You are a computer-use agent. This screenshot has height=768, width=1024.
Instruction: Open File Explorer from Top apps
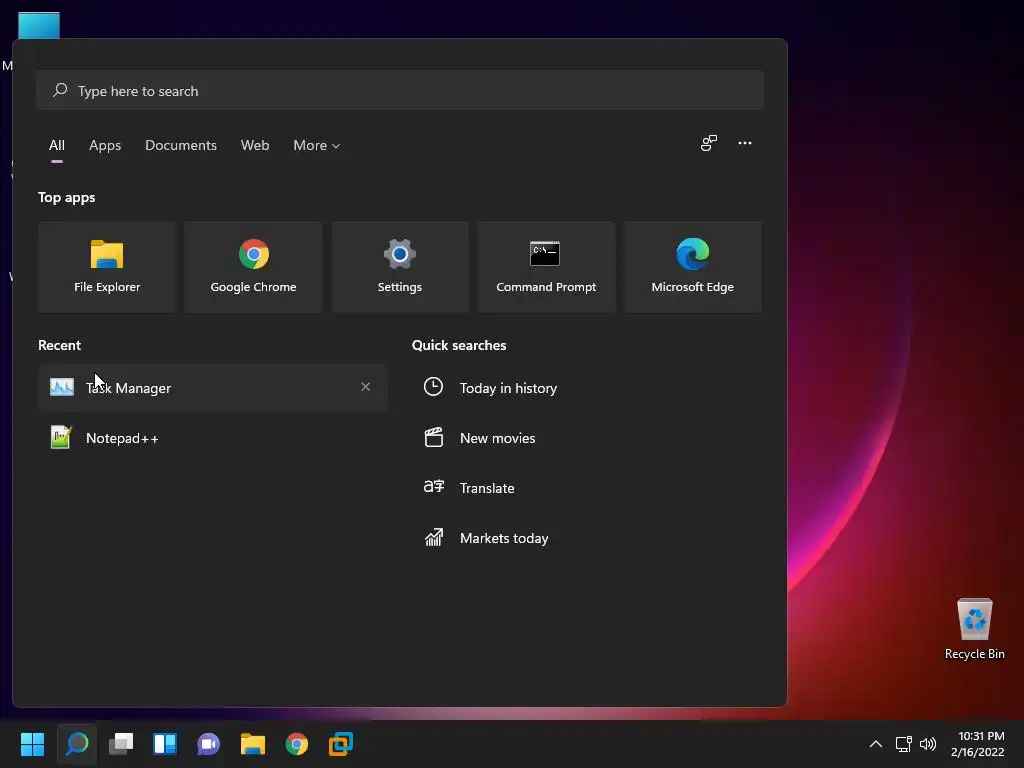pos(107,266)
